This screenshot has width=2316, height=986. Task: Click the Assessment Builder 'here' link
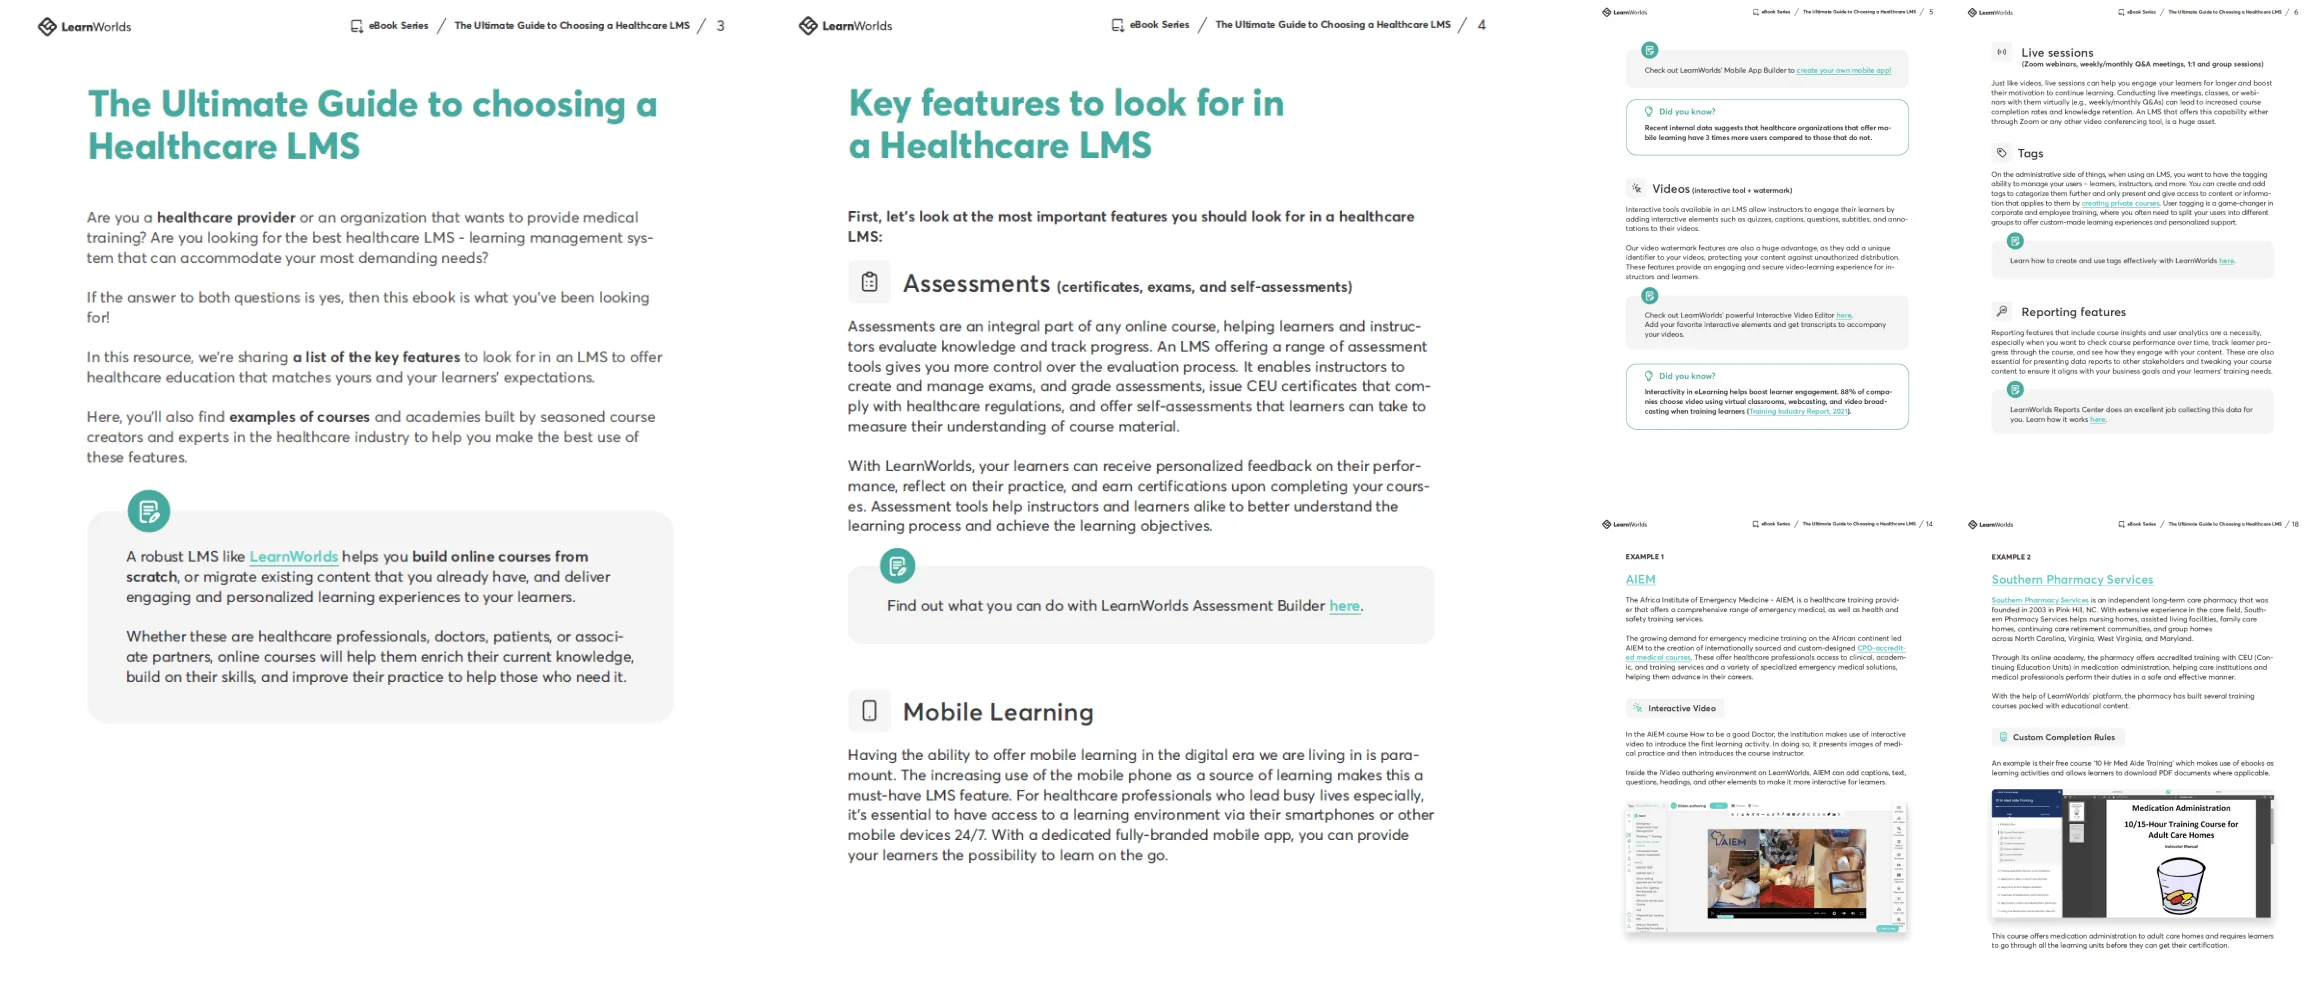click(x=1344, y=606)
